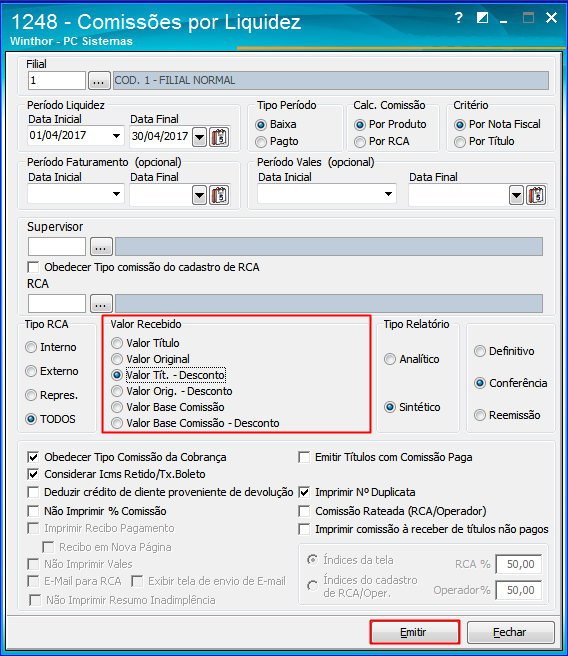The height and width of the screenshot is (656, 568).
Task: Expand Período Liquidez Data Final dropdown arrow
Action: click(x=200, y=137)
